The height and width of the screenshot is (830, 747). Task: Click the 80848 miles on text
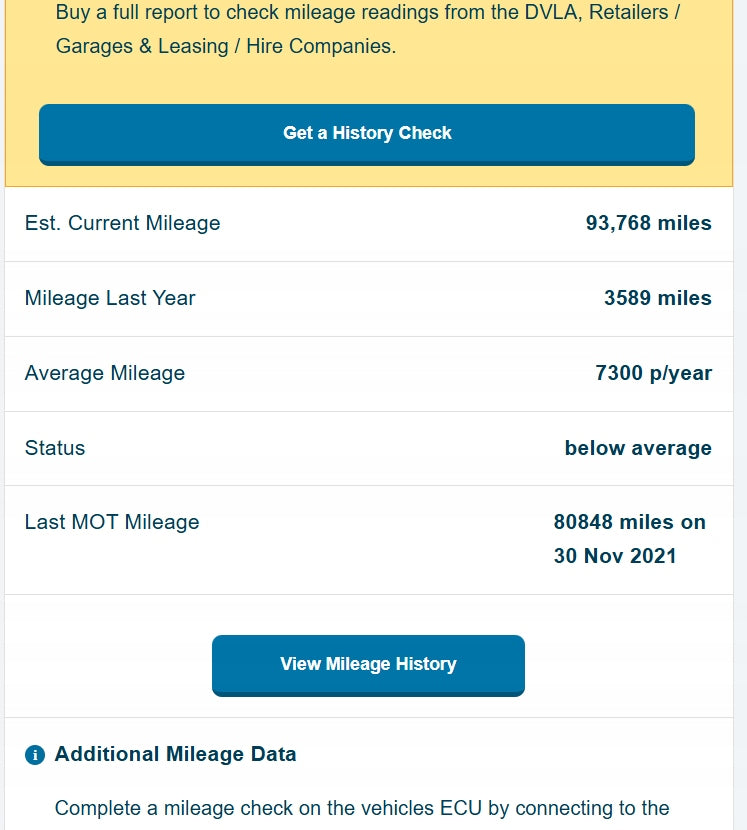coord(629,522)
